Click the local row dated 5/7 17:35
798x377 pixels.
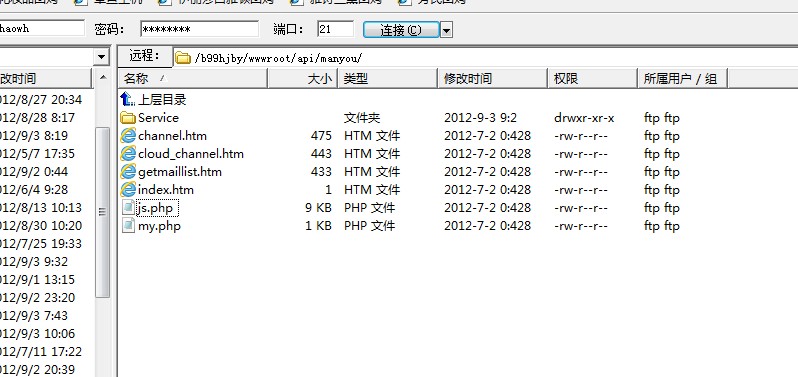(x=37, y=154)
